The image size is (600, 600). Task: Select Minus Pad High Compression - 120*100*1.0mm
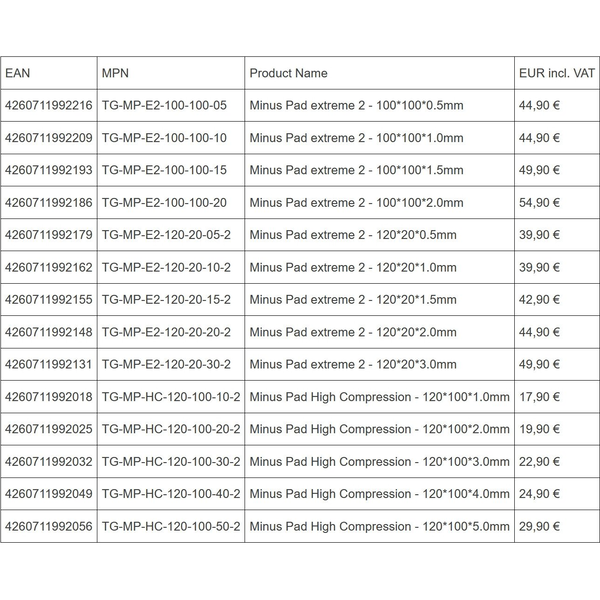click(380, 397)
